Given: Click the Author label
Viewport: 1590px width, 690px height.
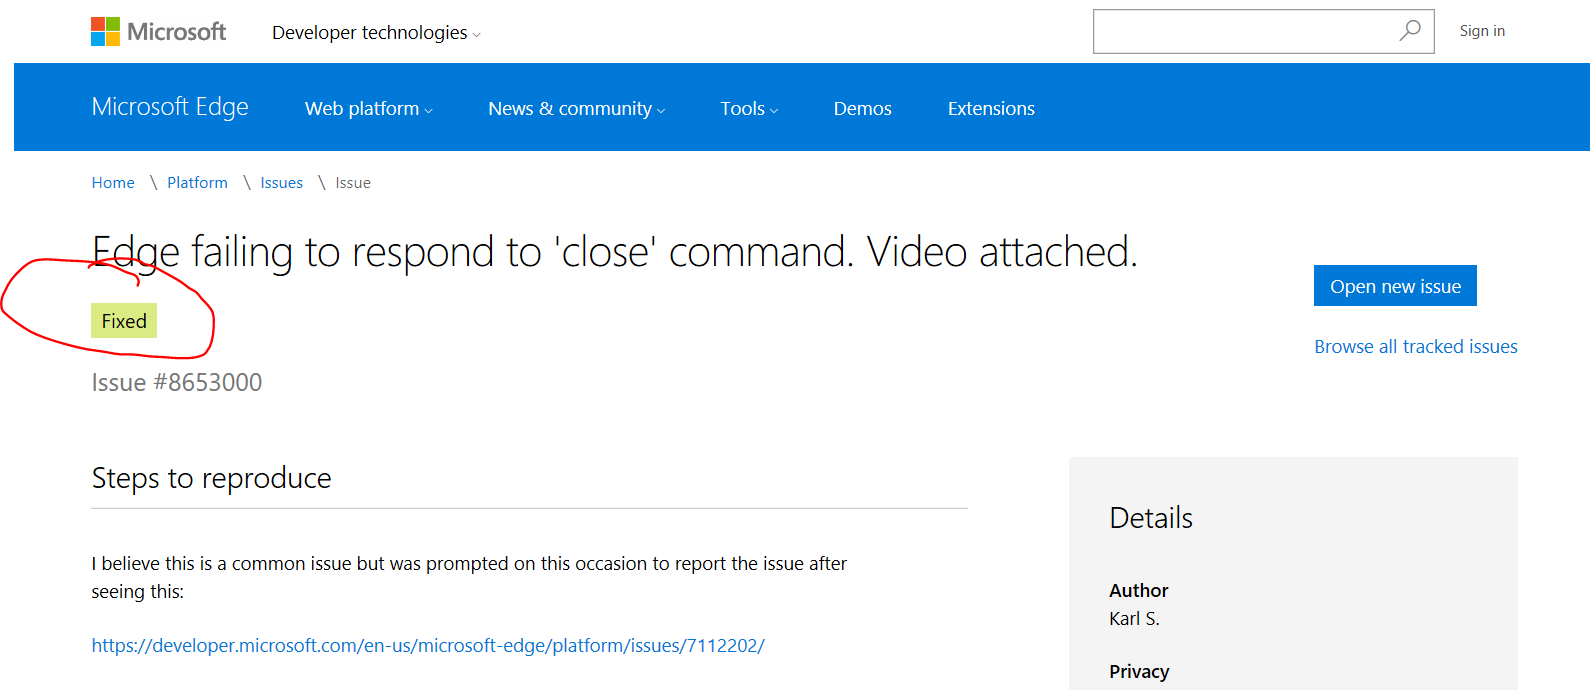Looking at the screenshot, I should tap(1139, 590).
